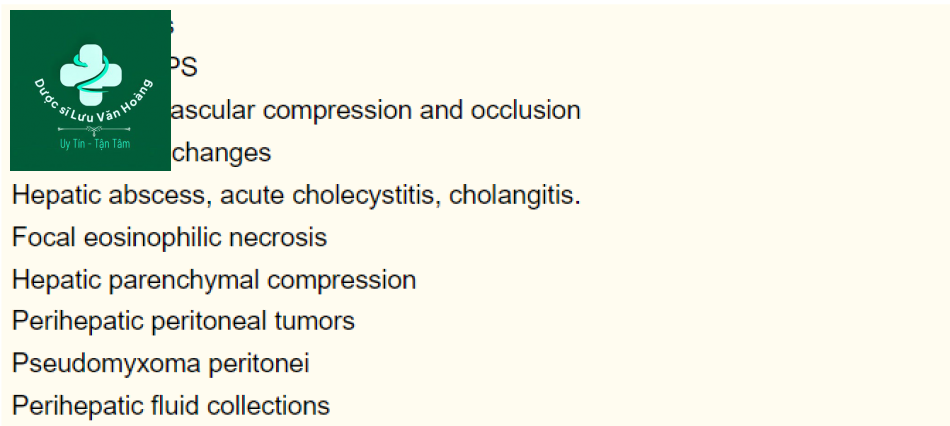Click the "PS" text right of the logo
950x426 pixels.
tap(184, 67)
